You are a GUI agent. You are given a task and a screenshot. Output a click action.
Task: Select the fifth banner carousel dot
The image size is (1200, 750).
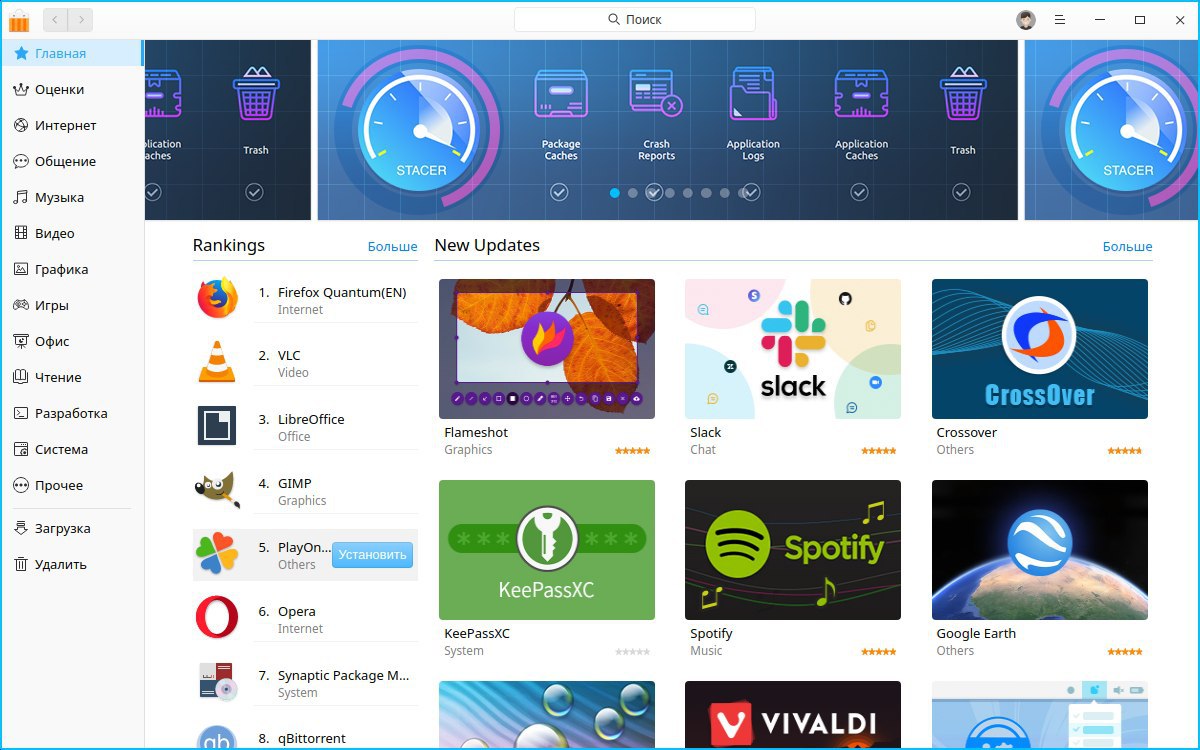[x=688, y=193]
